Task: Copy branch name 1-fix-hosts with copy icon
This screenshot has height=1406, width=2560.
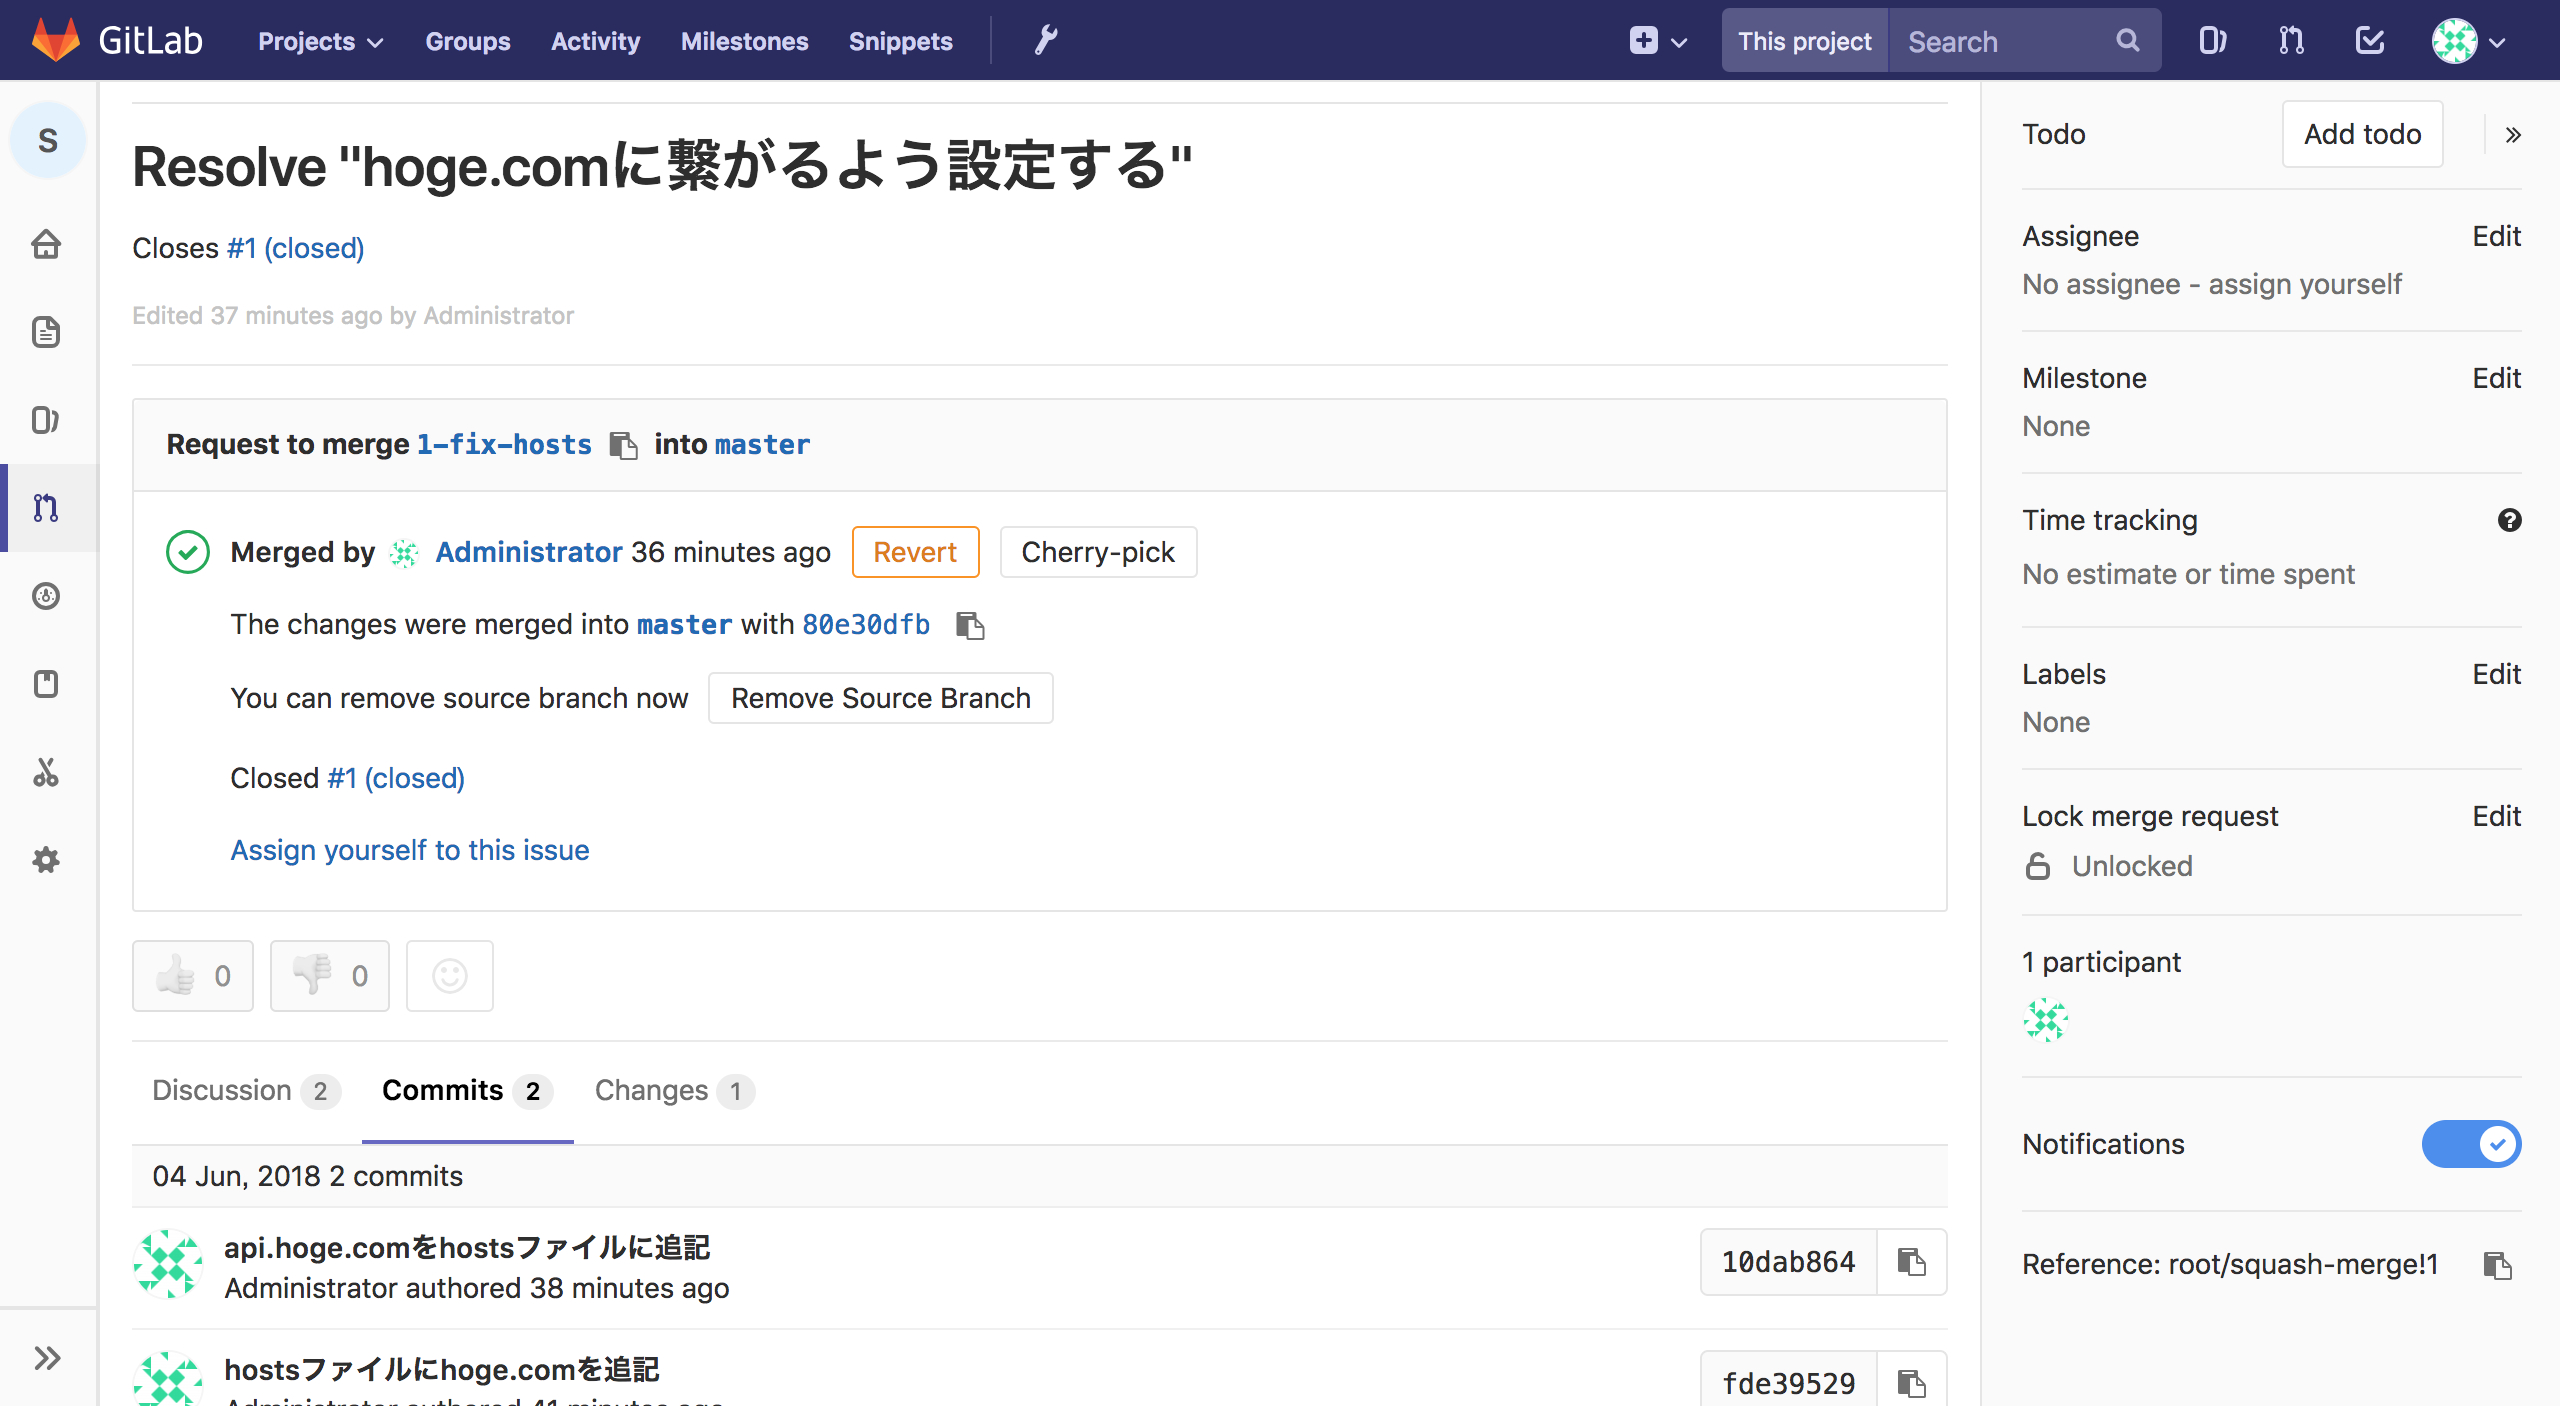Action: 624,446
